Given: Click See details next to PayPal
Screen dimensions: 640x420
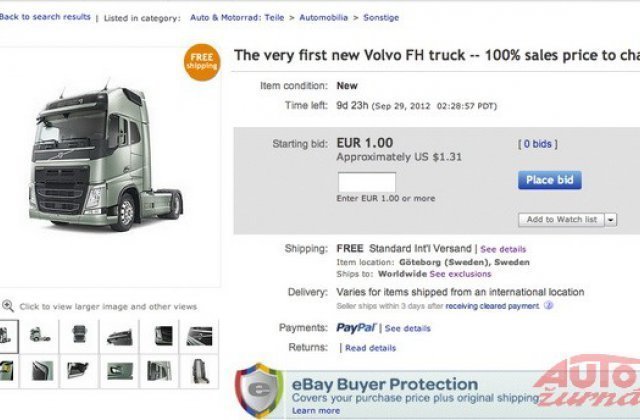Looking at the screenshot, I should pyautogui.click(x=408, y=328).
